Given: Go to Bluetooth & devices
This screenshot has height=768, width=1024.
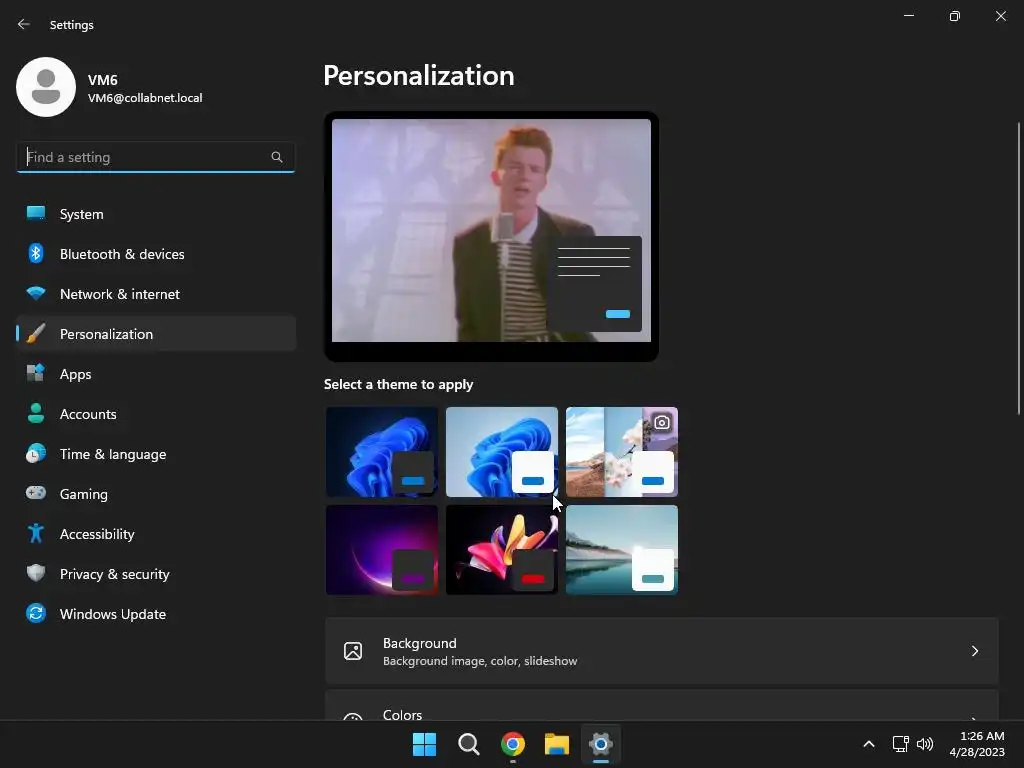Looking at the screenshot, I should (156, 253).
